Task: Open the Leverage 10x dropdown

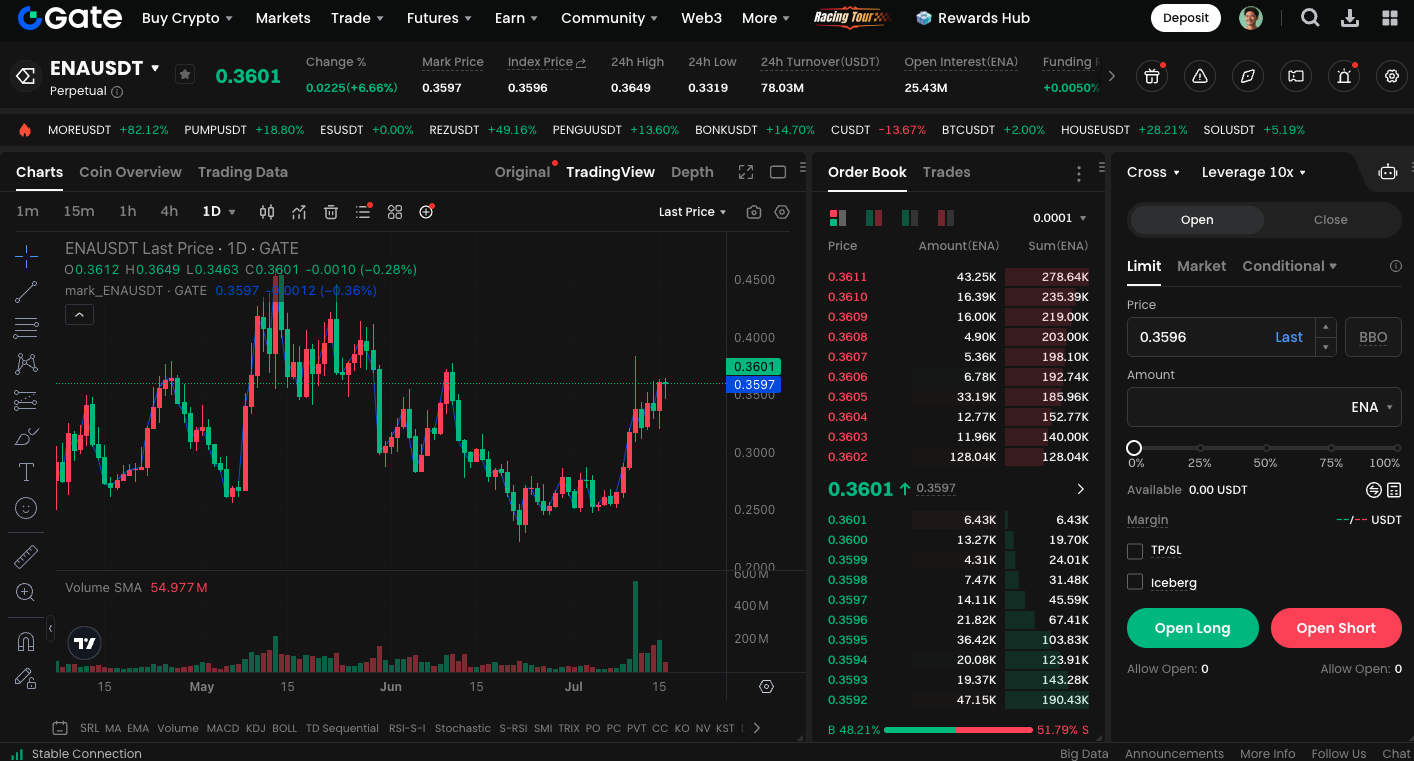Action: [1254, 172]
